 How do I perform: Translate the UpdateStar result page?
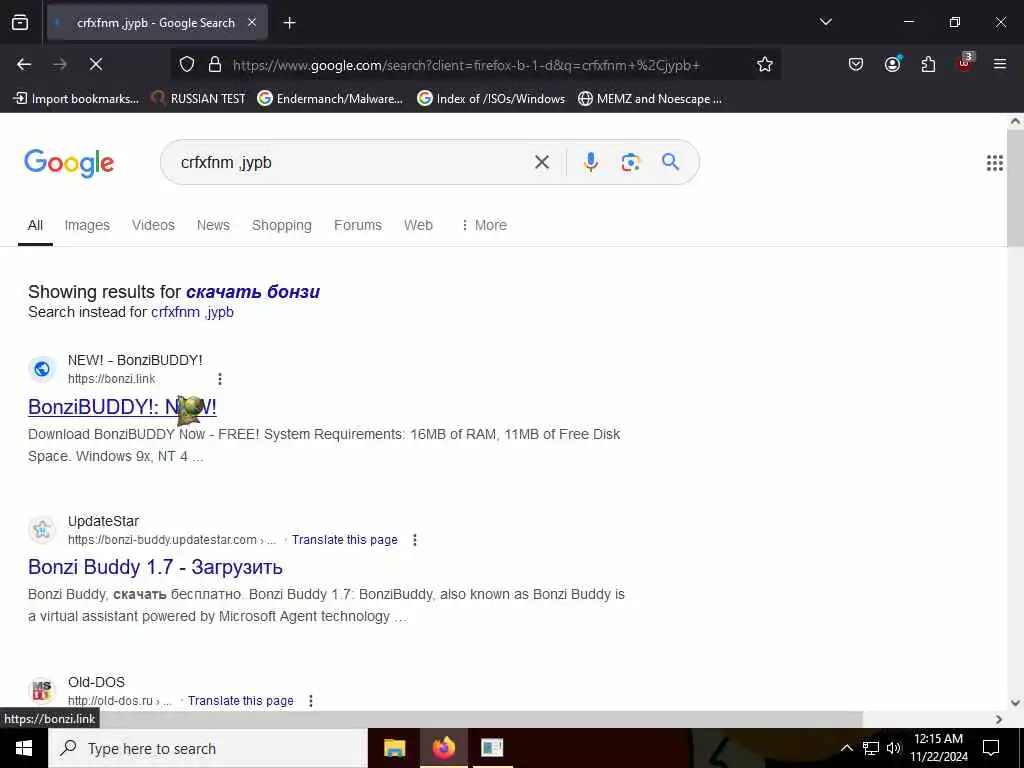(x=344, y=539)
